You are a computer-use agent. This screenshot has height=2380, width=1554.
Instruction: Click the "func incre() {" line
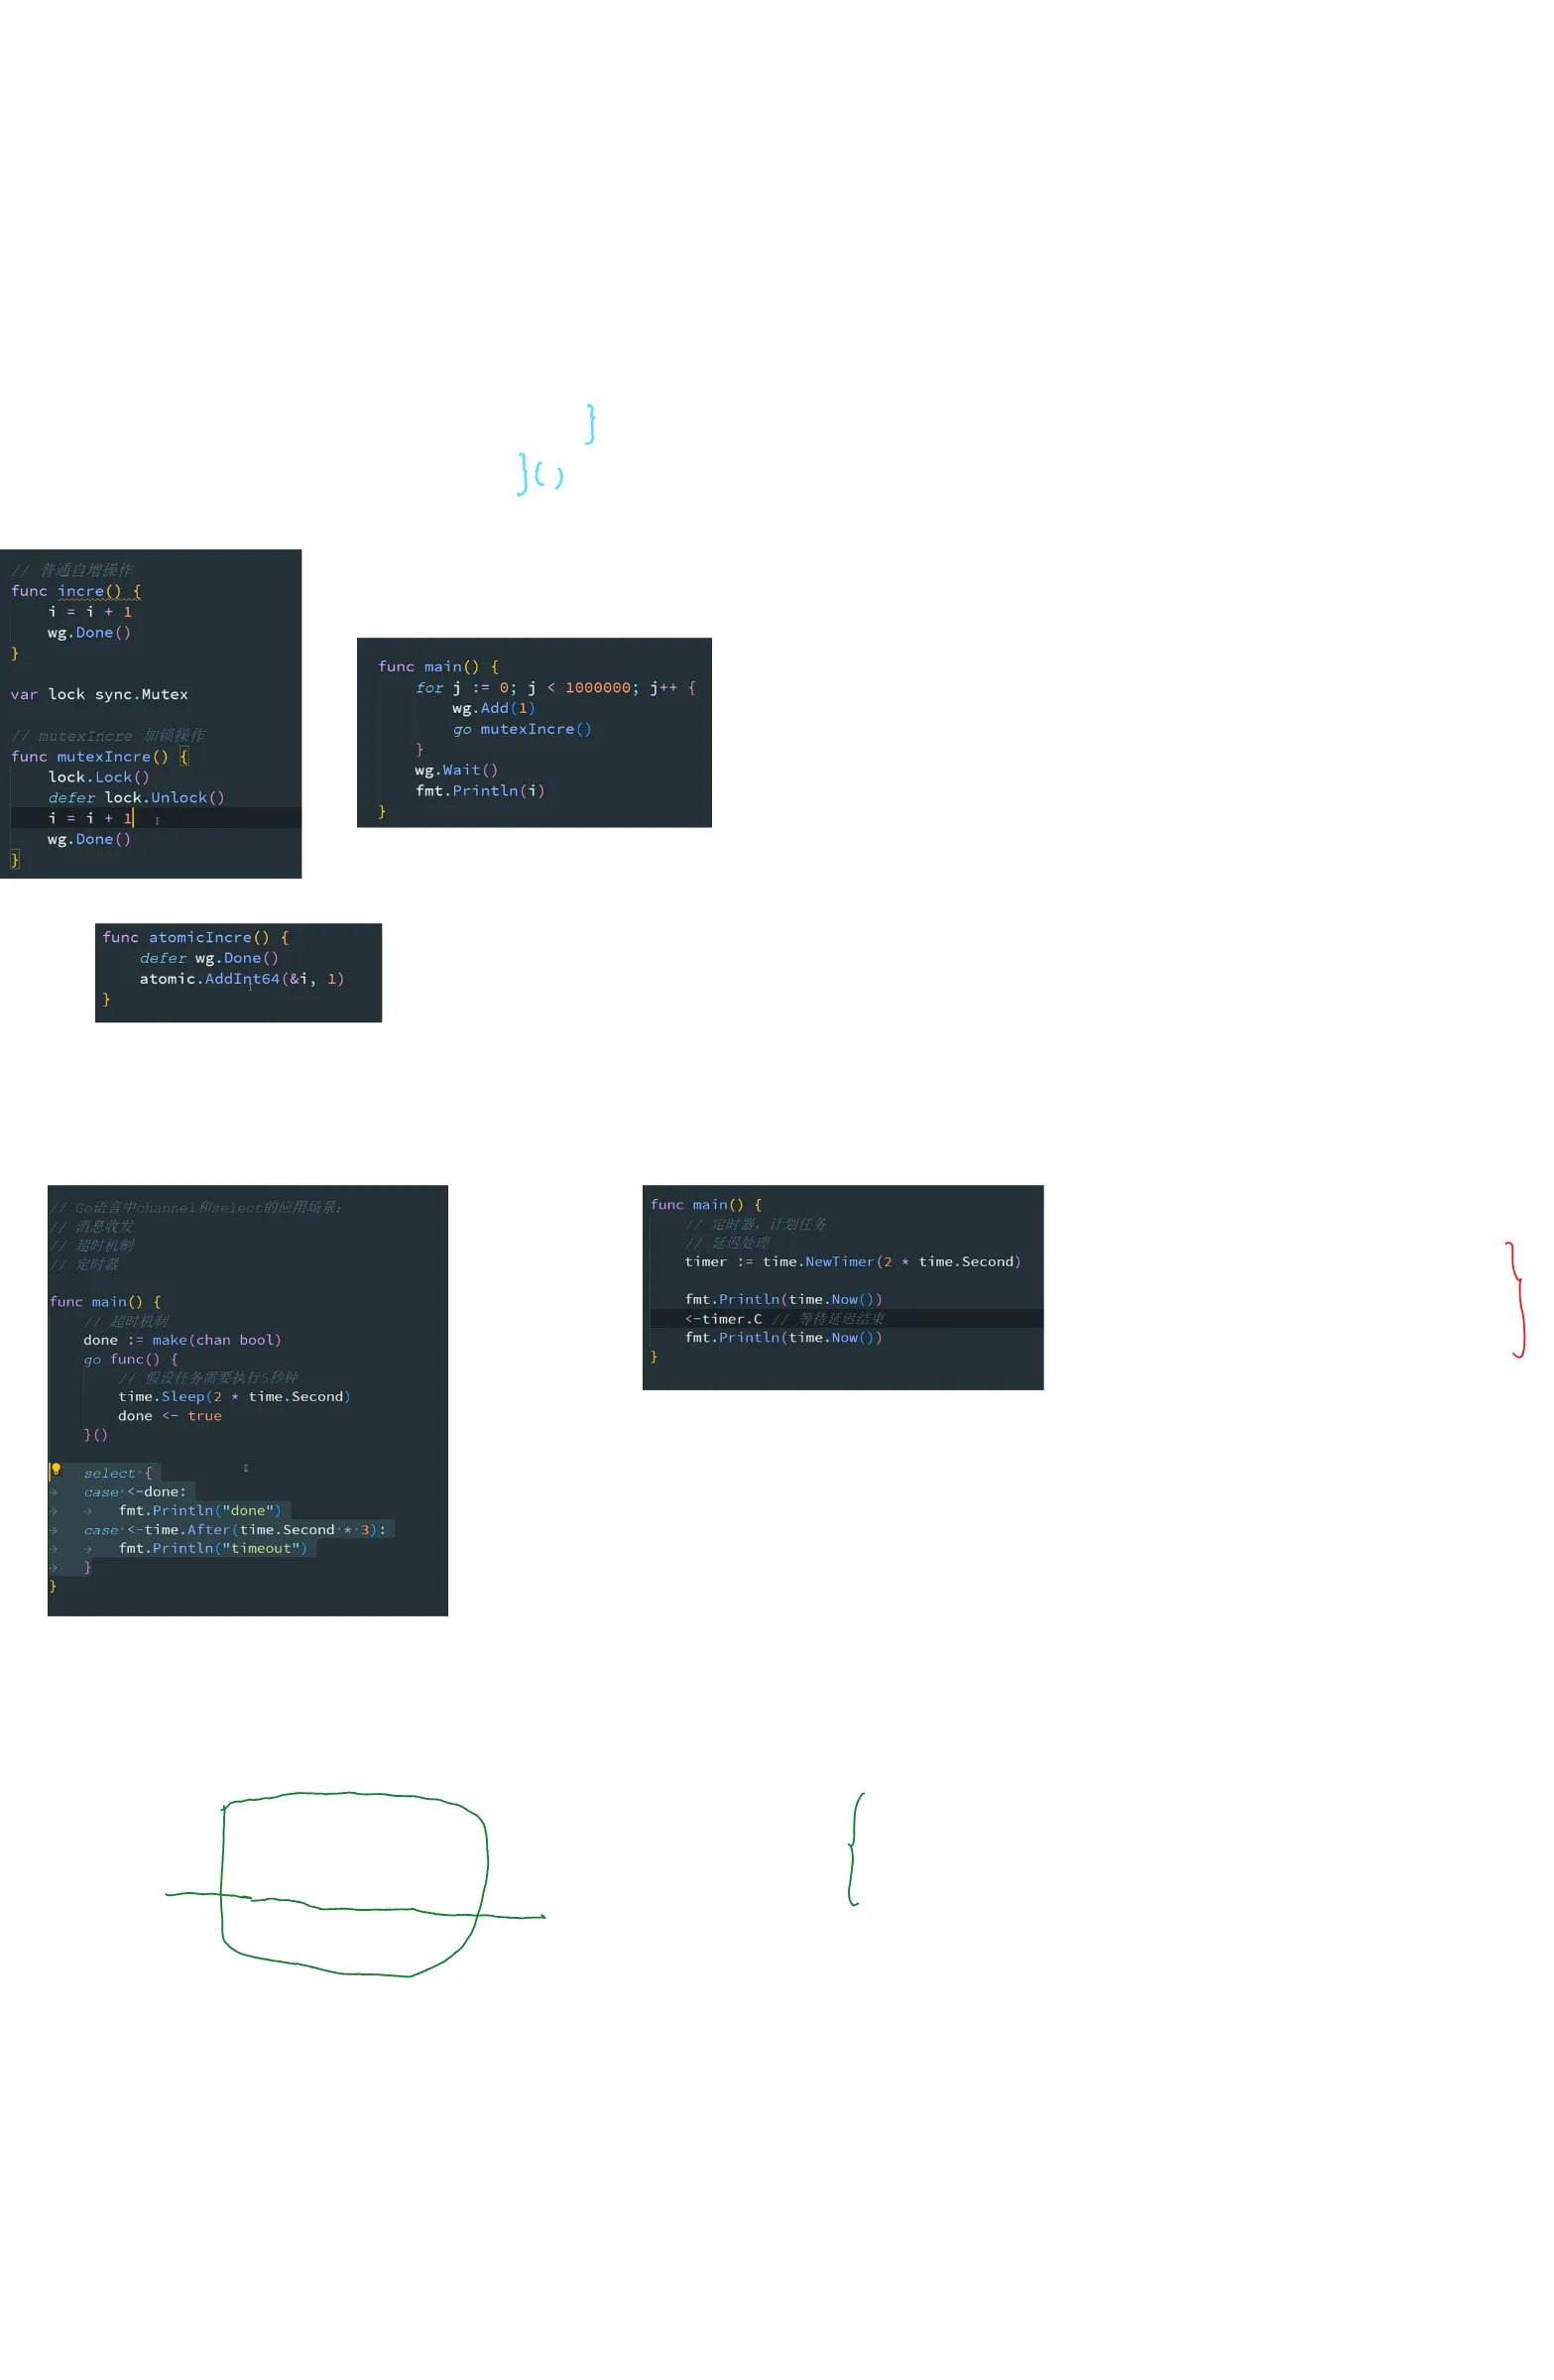click(76, 591)
